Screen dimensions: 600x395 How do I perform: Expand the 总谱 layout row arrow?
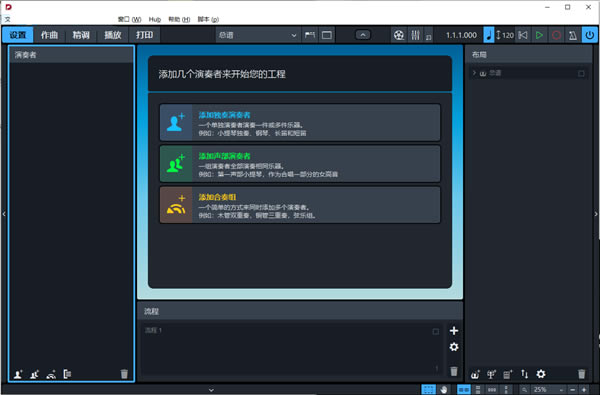coord(474,73)
